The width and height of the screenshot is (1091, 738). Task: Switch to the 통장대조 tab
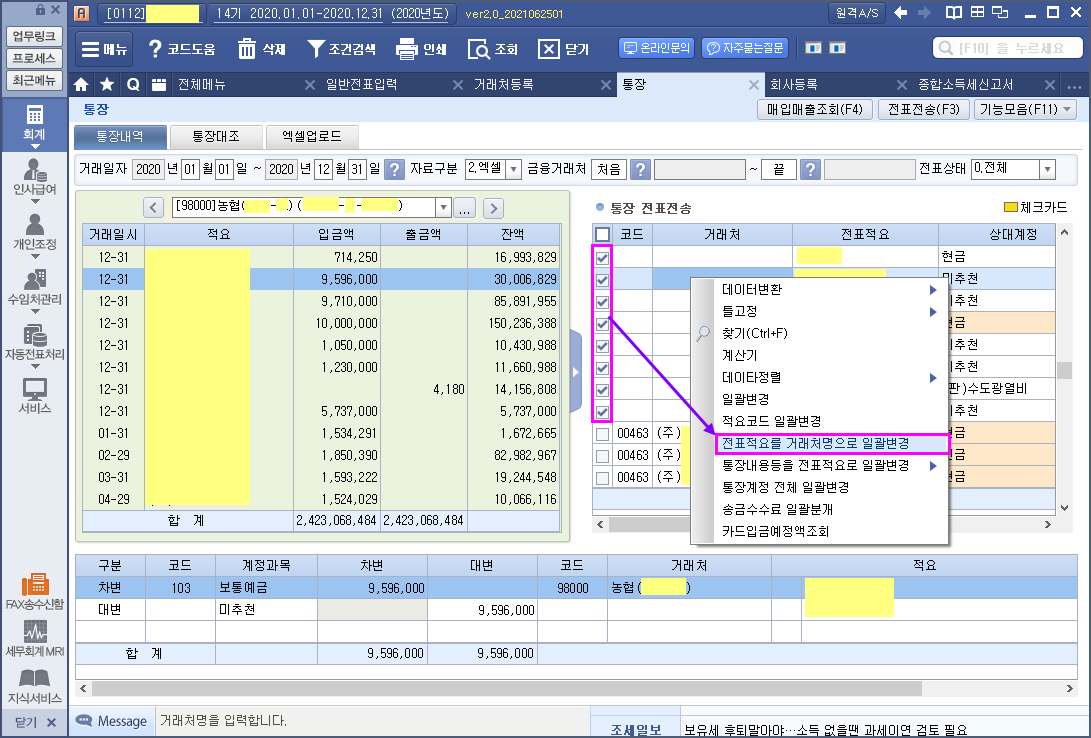click(x=216, y=136)
